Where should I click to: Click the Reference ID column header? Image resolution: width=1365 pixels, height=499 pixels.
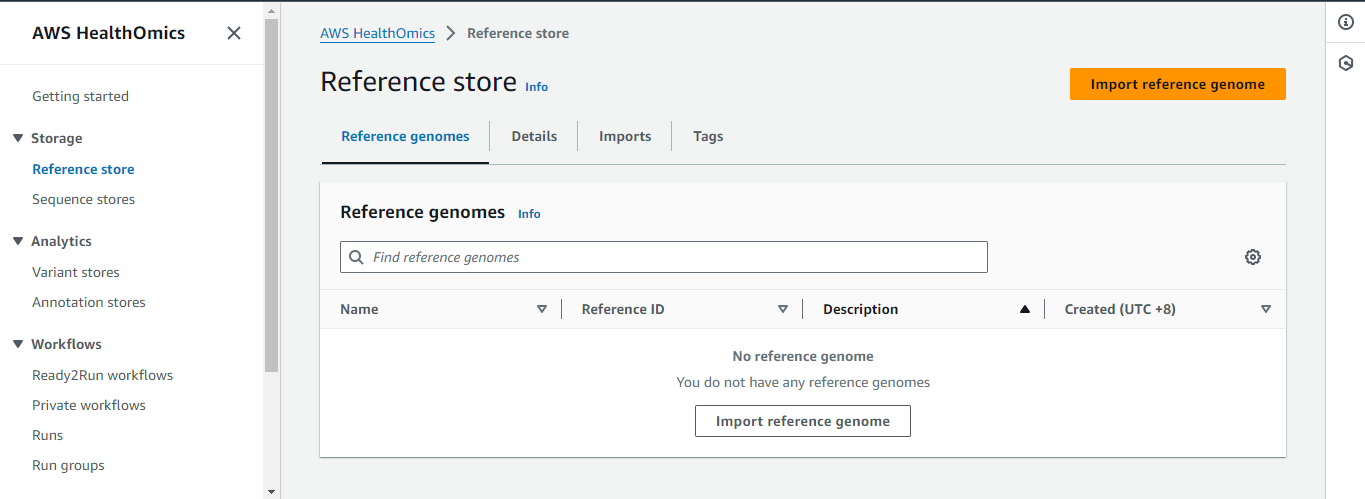623,309
